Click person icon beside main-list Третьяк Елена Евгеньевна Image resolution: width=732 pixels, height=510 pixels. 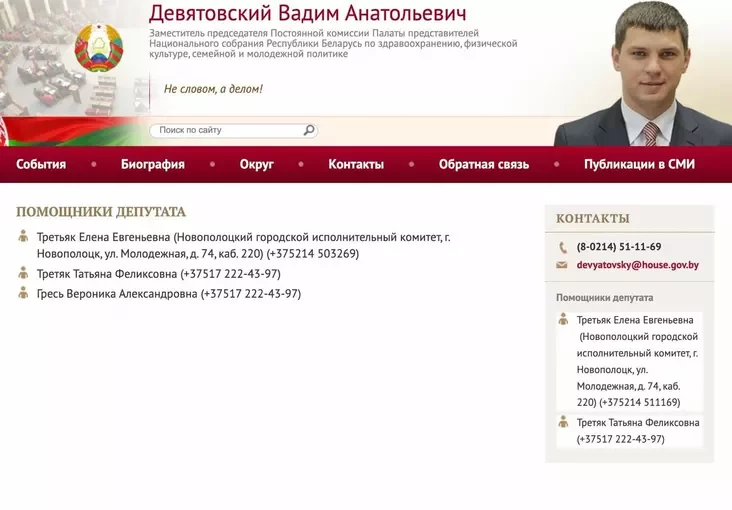[x=23, y=237]
